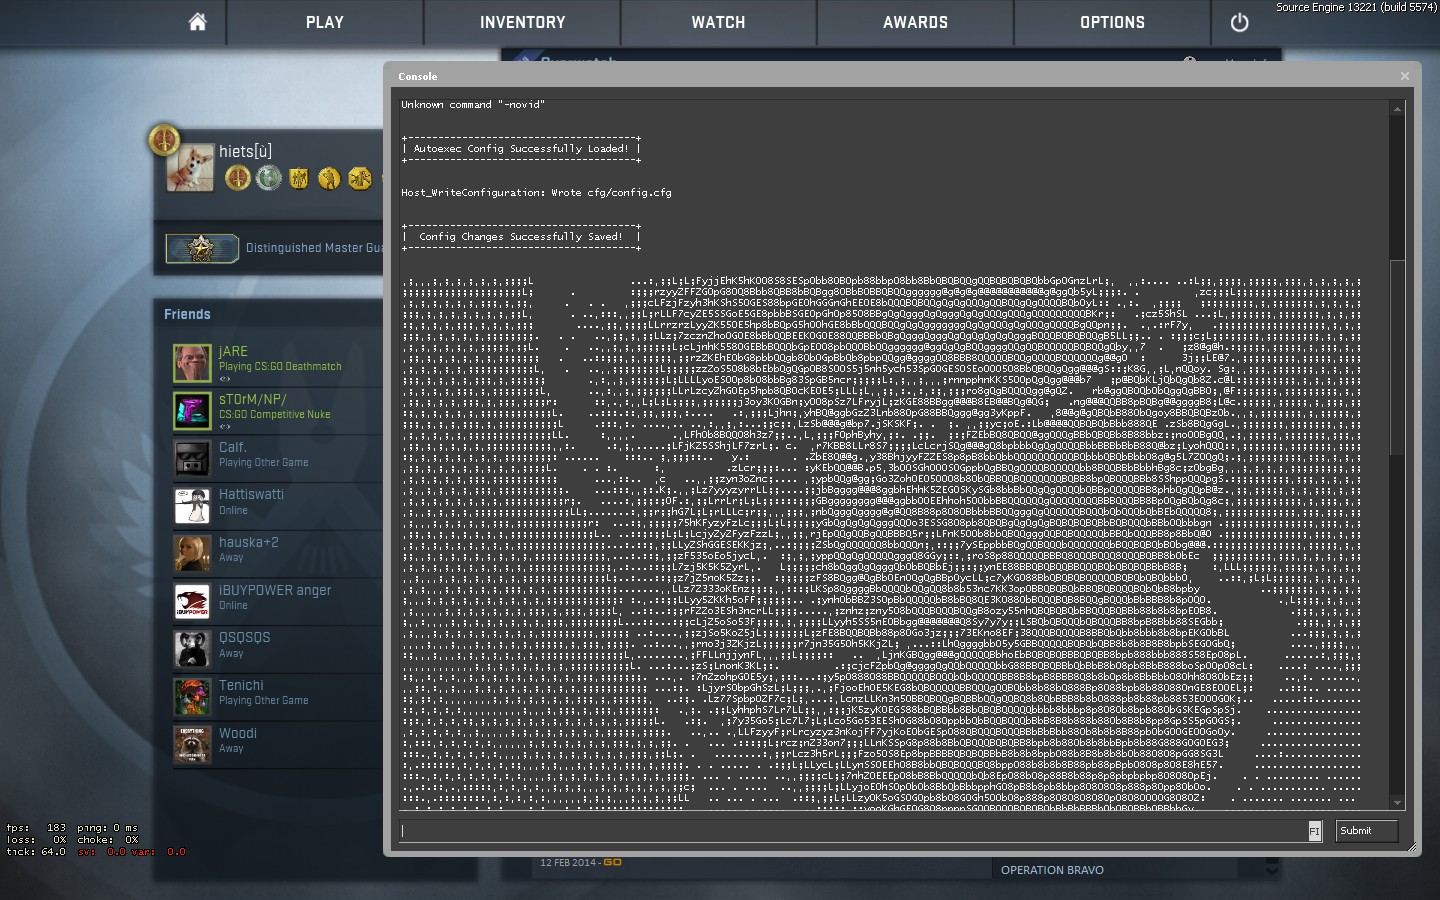
Task: Click the Source Engine build number text
Action: [1356, 7]
